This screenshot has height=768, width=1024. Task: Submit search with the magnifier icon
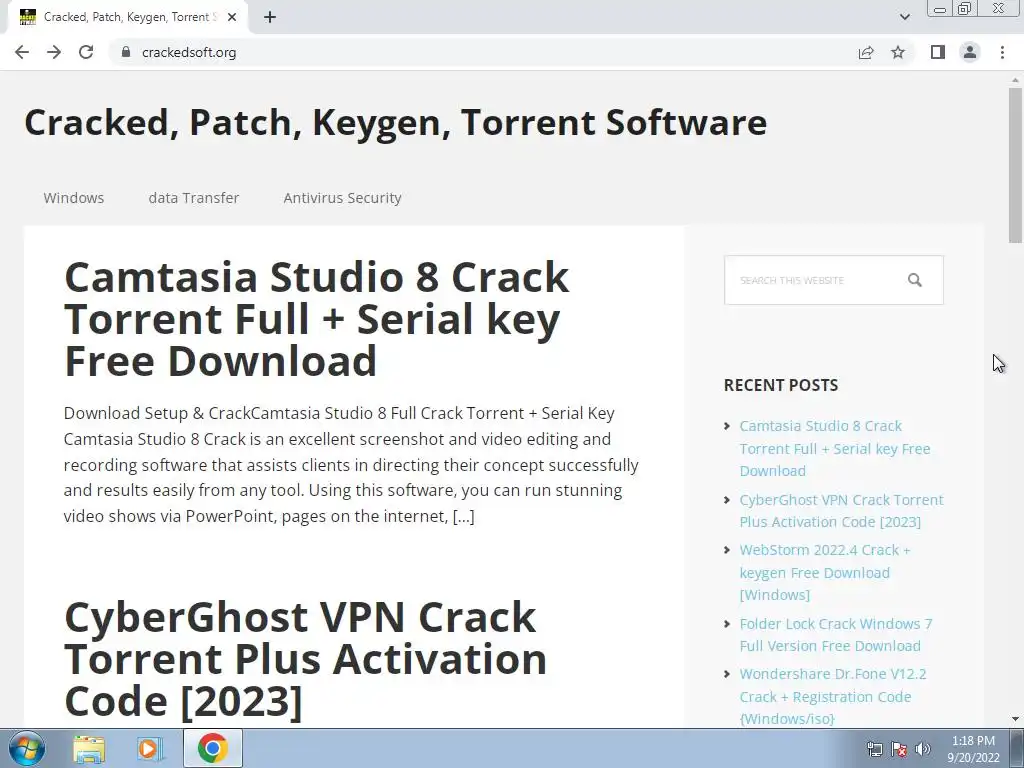[x=915, y=280]
